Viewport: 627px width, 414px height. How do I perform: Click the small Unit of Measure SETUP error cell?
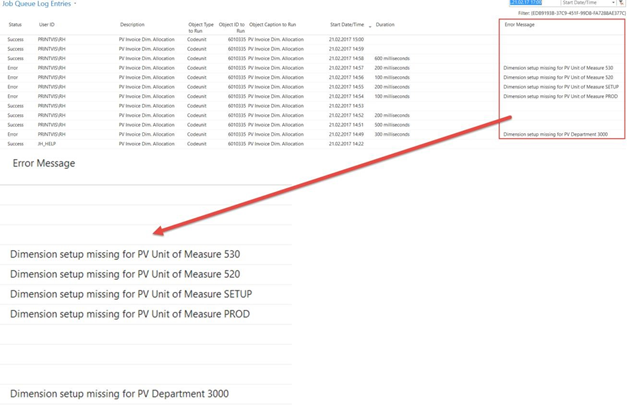(x=561, y=87)
